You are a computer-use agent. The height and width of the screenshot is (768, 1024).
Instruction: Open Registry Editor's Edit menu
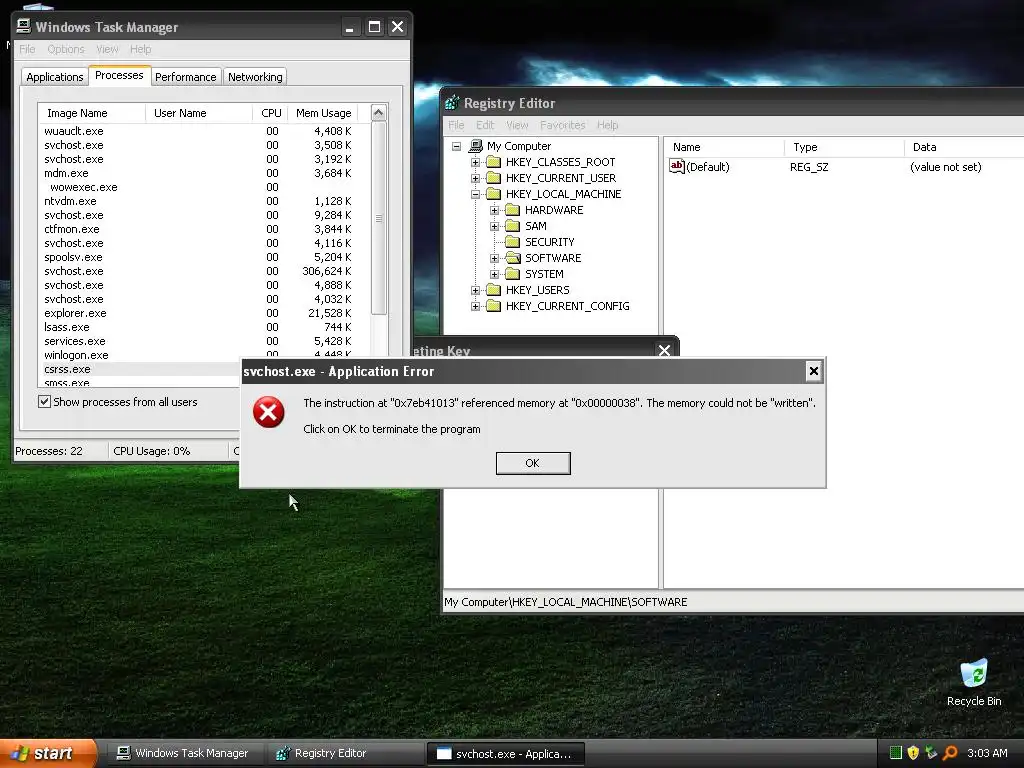(485, 125)
